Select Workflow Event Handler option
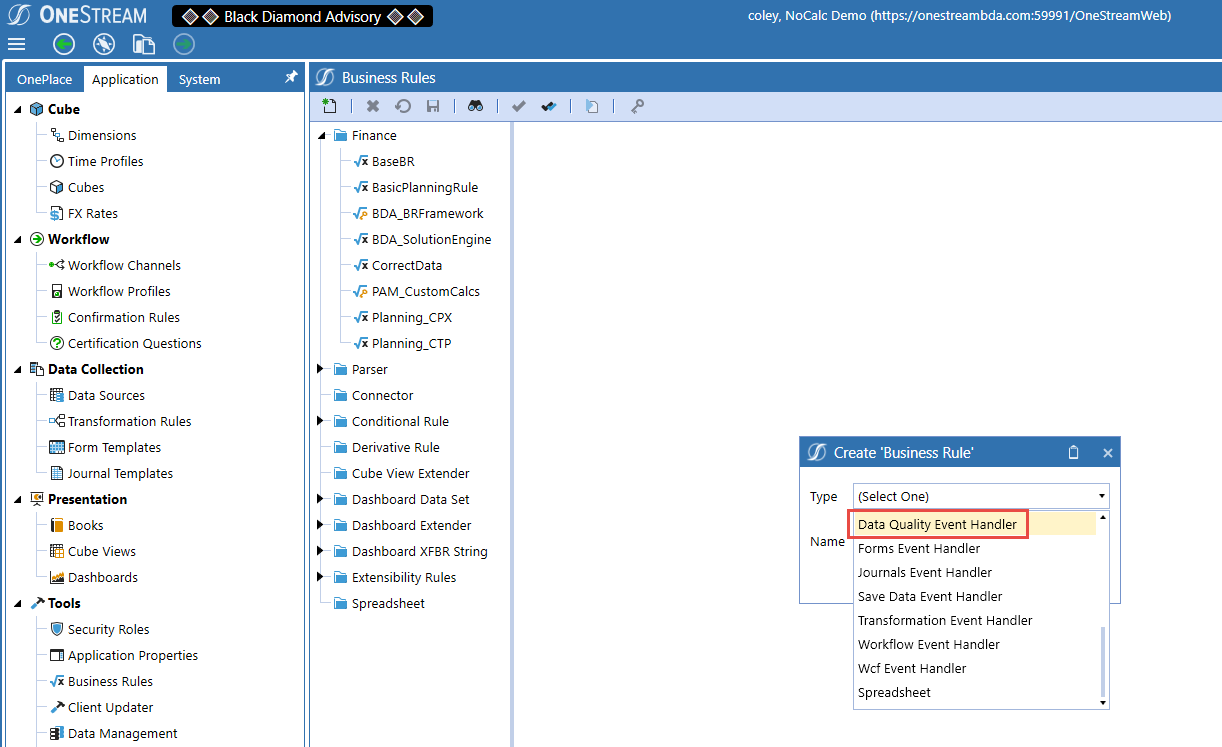 (x=975, y=644)
